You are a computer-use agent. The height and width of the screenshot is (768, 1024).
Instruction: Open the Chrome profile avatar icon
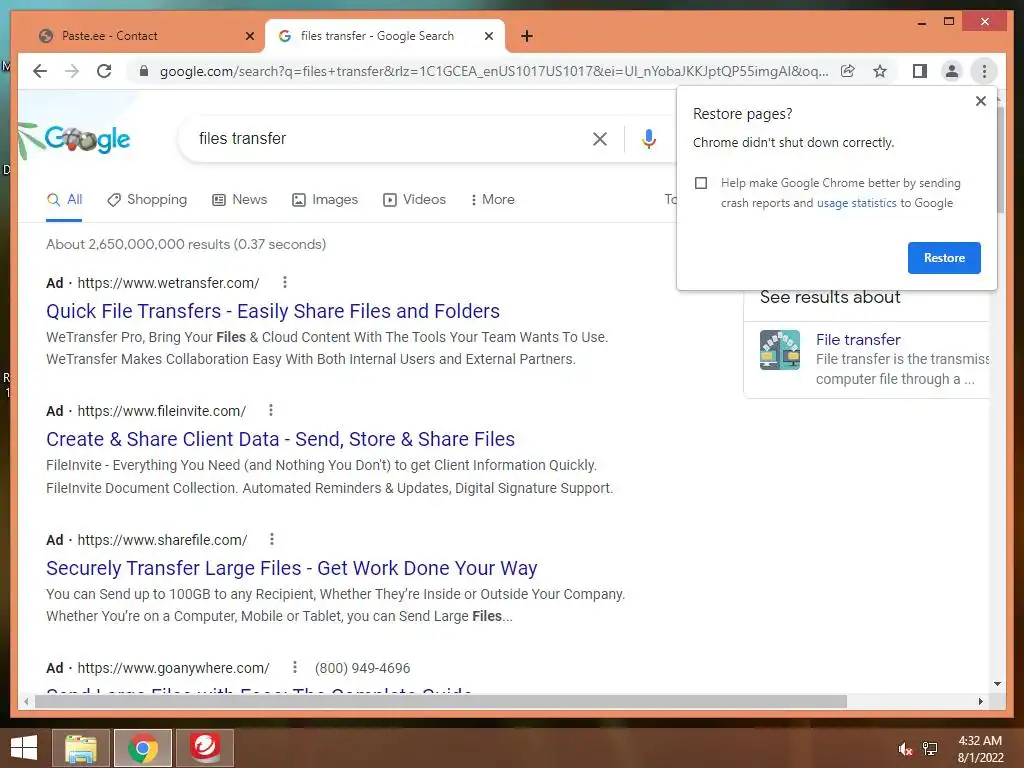[x=952, y=71]
